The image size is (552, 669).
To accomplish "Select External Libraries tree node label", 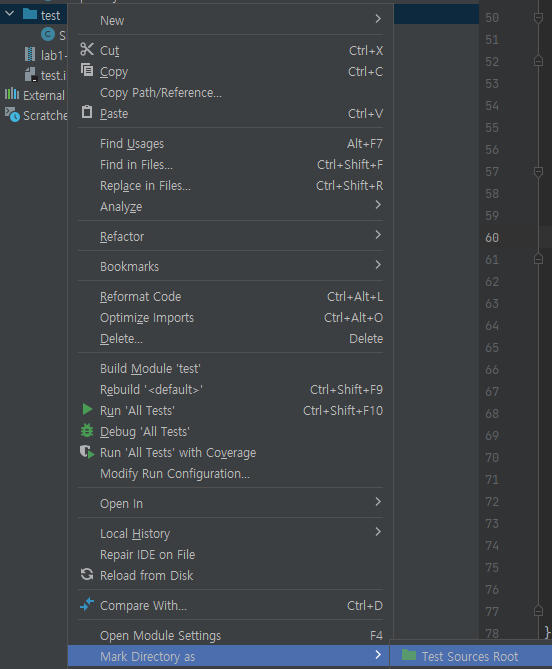I will [44, 96].
